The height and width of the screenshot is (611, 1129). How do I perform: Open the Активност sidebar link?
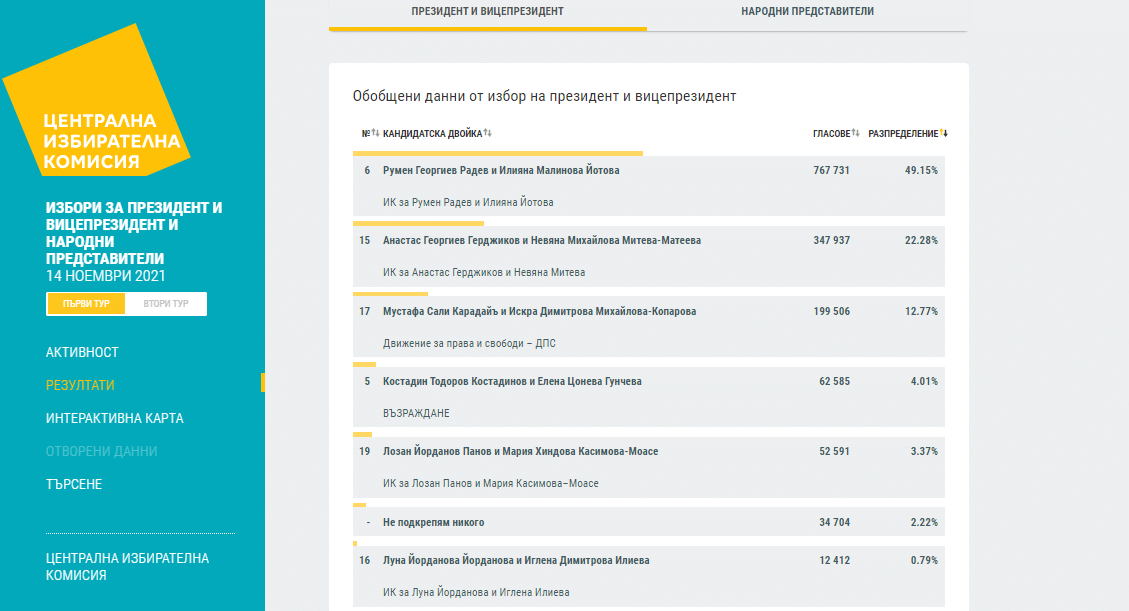pos(82,352)
